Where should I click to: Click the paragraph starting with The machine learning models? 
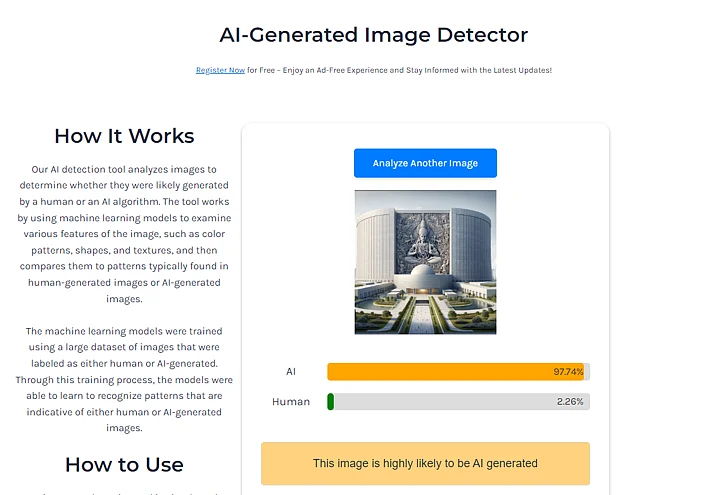tap(124, 379)
